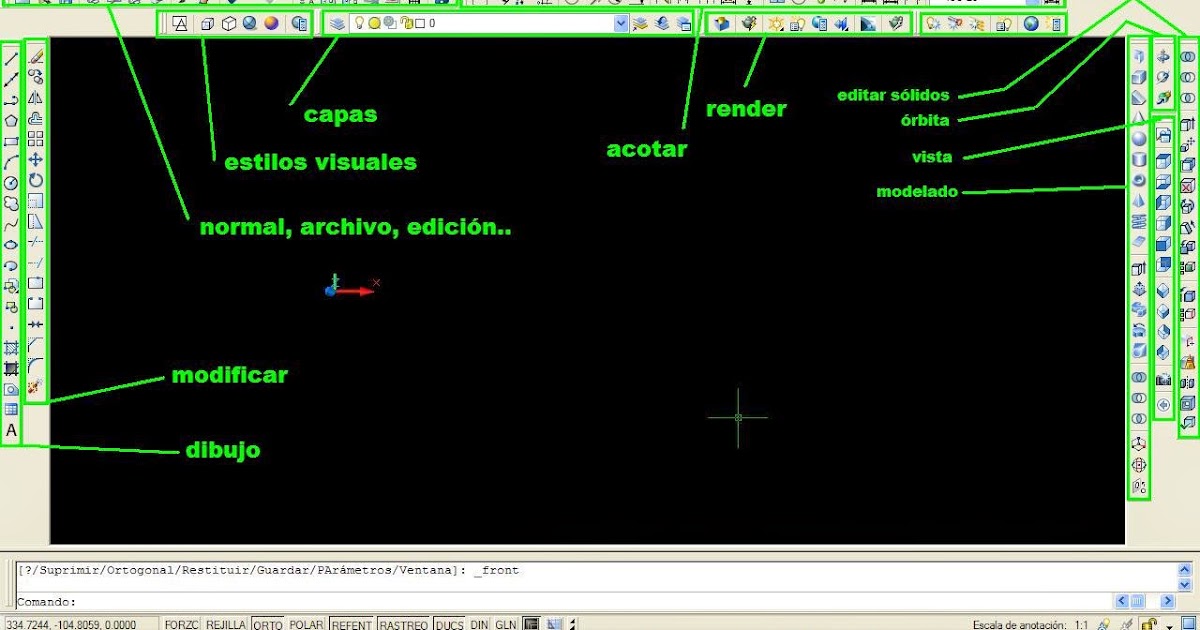Enable ORTO mode in the status bar
Viewport: 1200px width, 630px height.
(267, 624)
